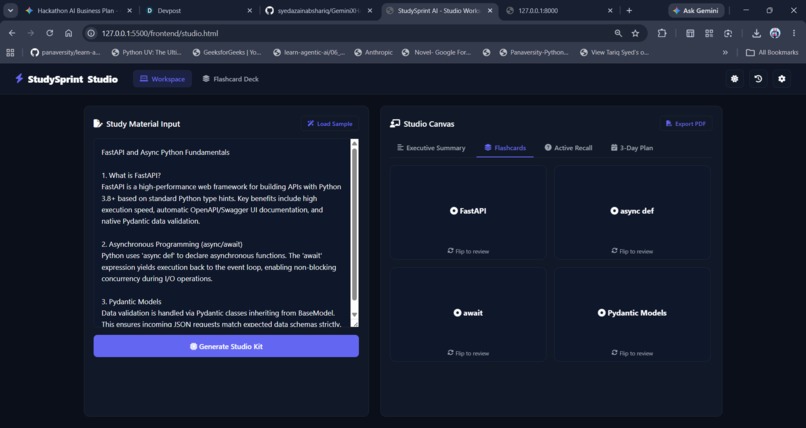The width and height of the screenshot is (806, 428).
Task: Open the Workspace nav tab
Action: [x=162, y=79]
